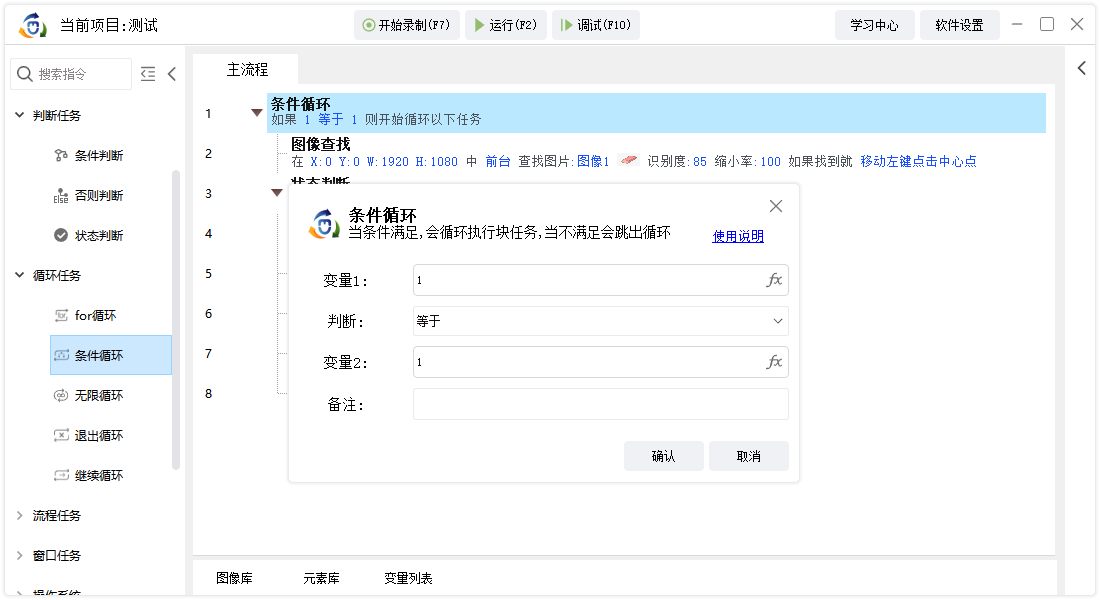
Task: Click the 缩小率 value 100
Action: click(770, 161)
